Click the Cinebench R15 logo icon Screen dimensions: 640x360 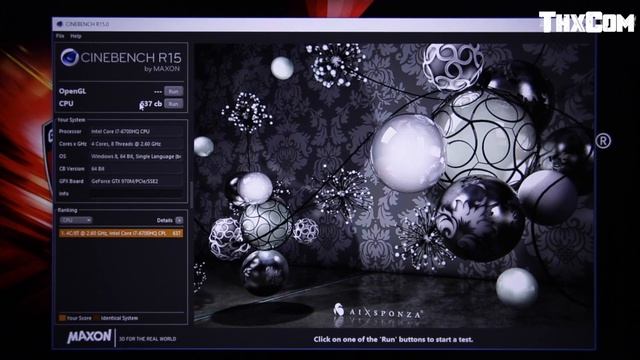click(69, 57)
